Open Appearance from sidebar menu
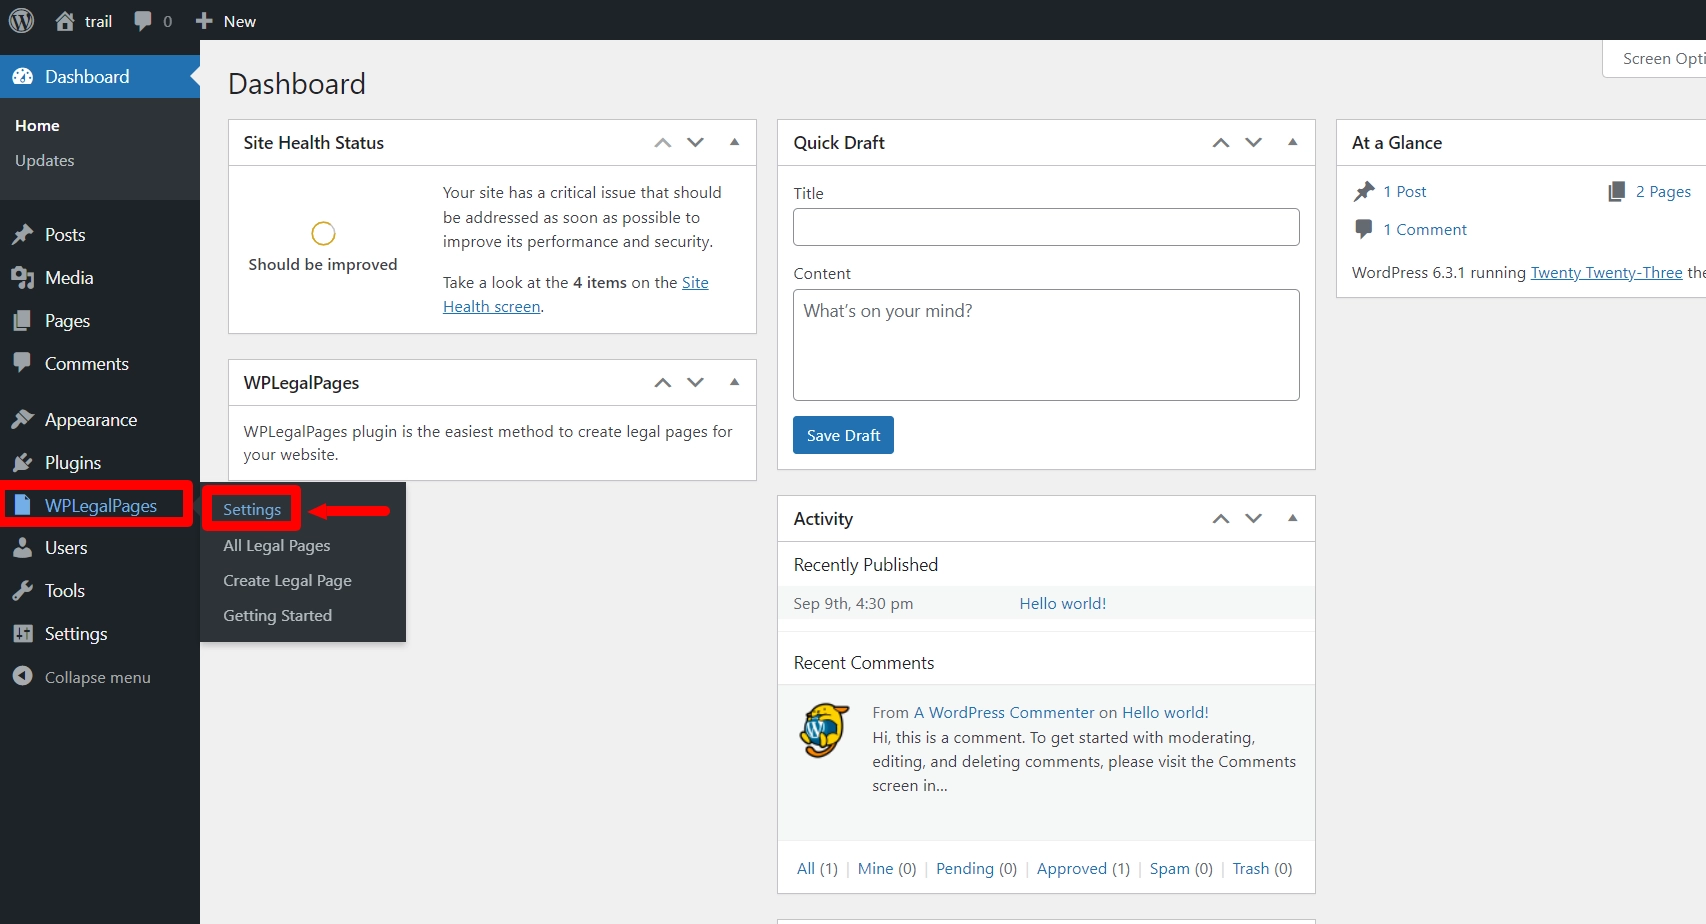 90,420
